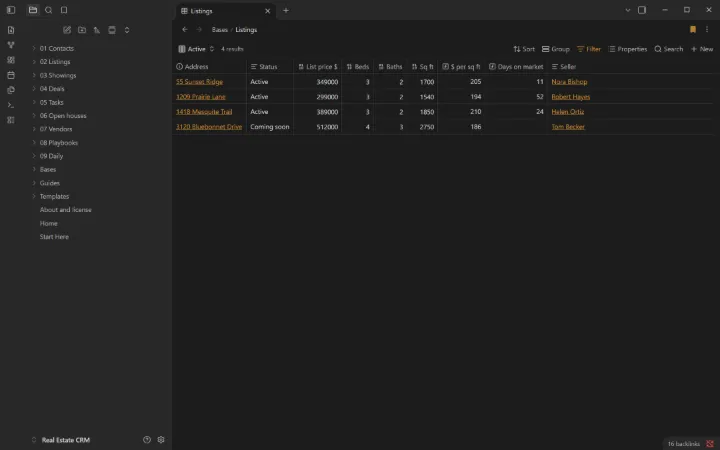The image size is (720, 450).
Task: Navigate back with left arrow
Action: (185, 29)
